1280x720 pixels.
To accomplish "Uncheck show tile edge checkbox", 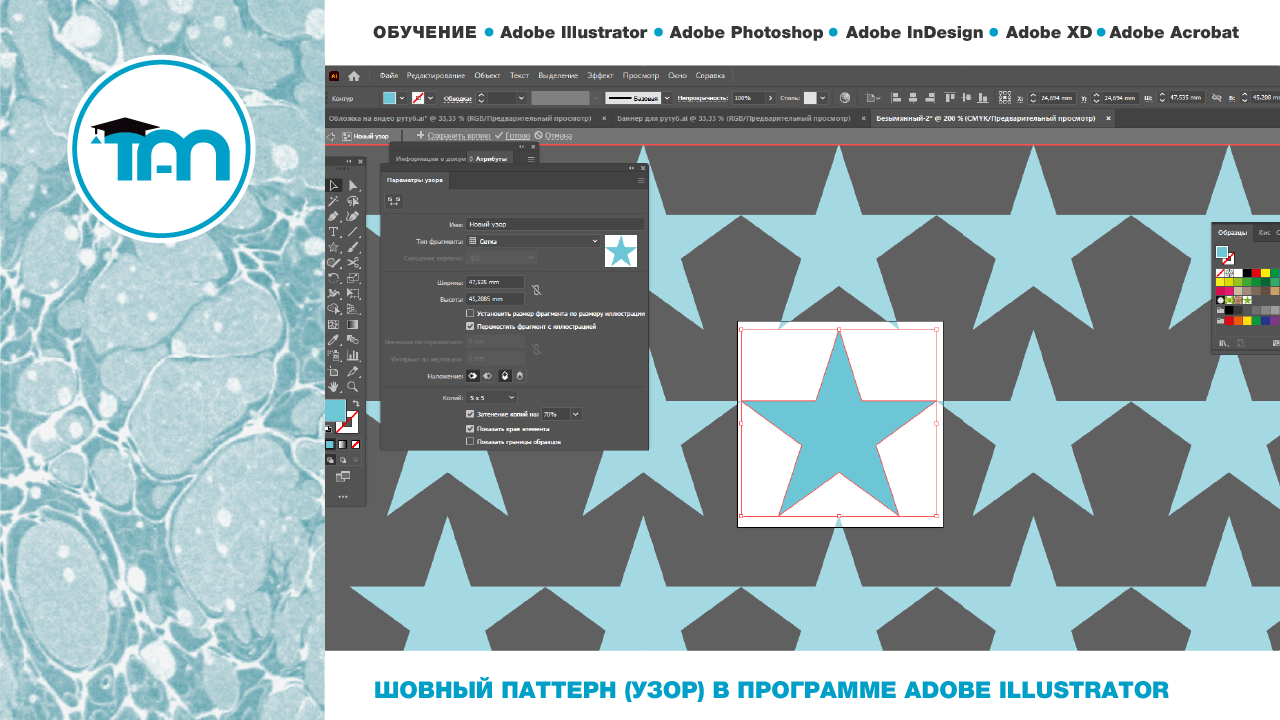I will point(470,428).
